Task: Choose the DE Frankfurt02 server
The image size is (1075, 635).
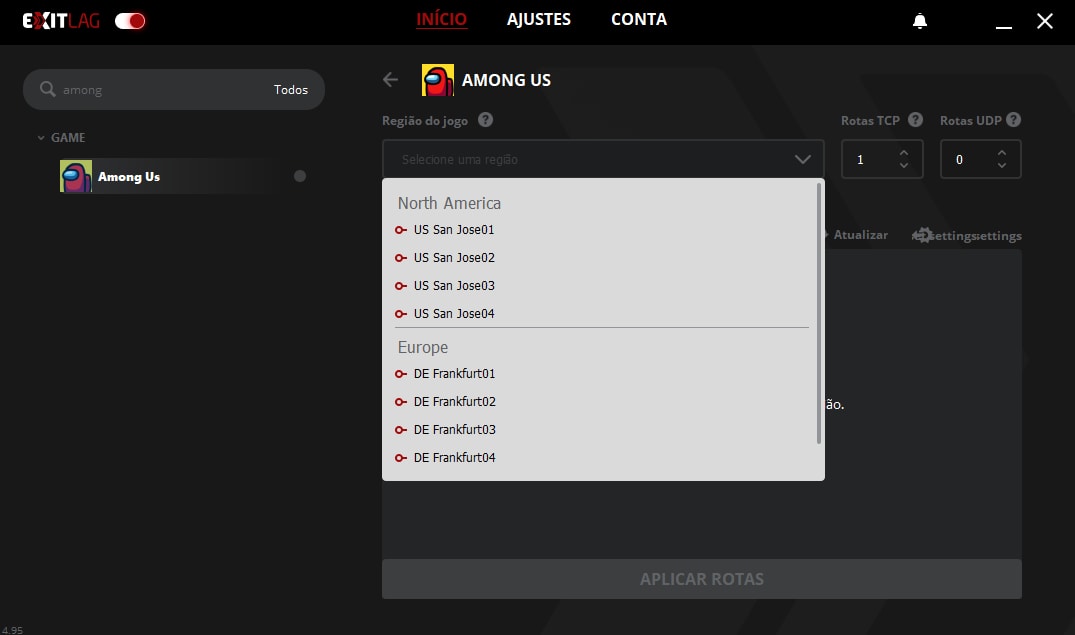Action: click(454, 402)
